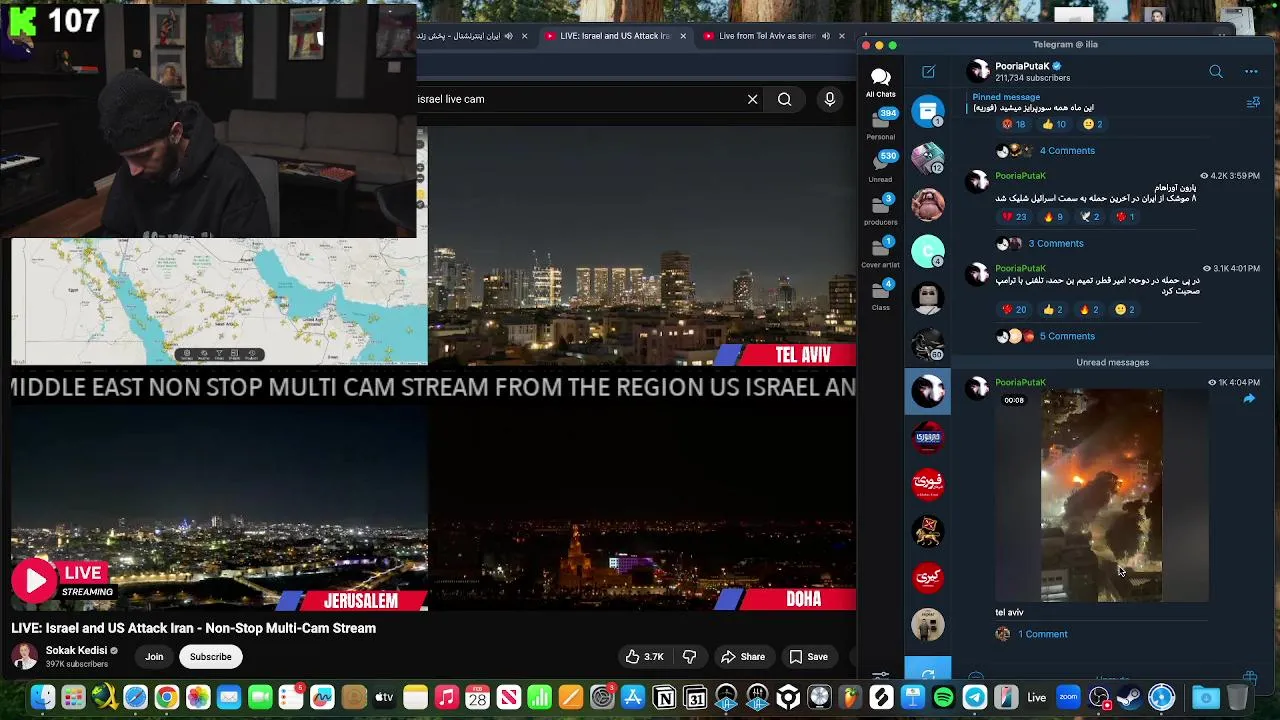Forward the tel aviv video post
1280x720 pixels.
[x=1249, y=399]
